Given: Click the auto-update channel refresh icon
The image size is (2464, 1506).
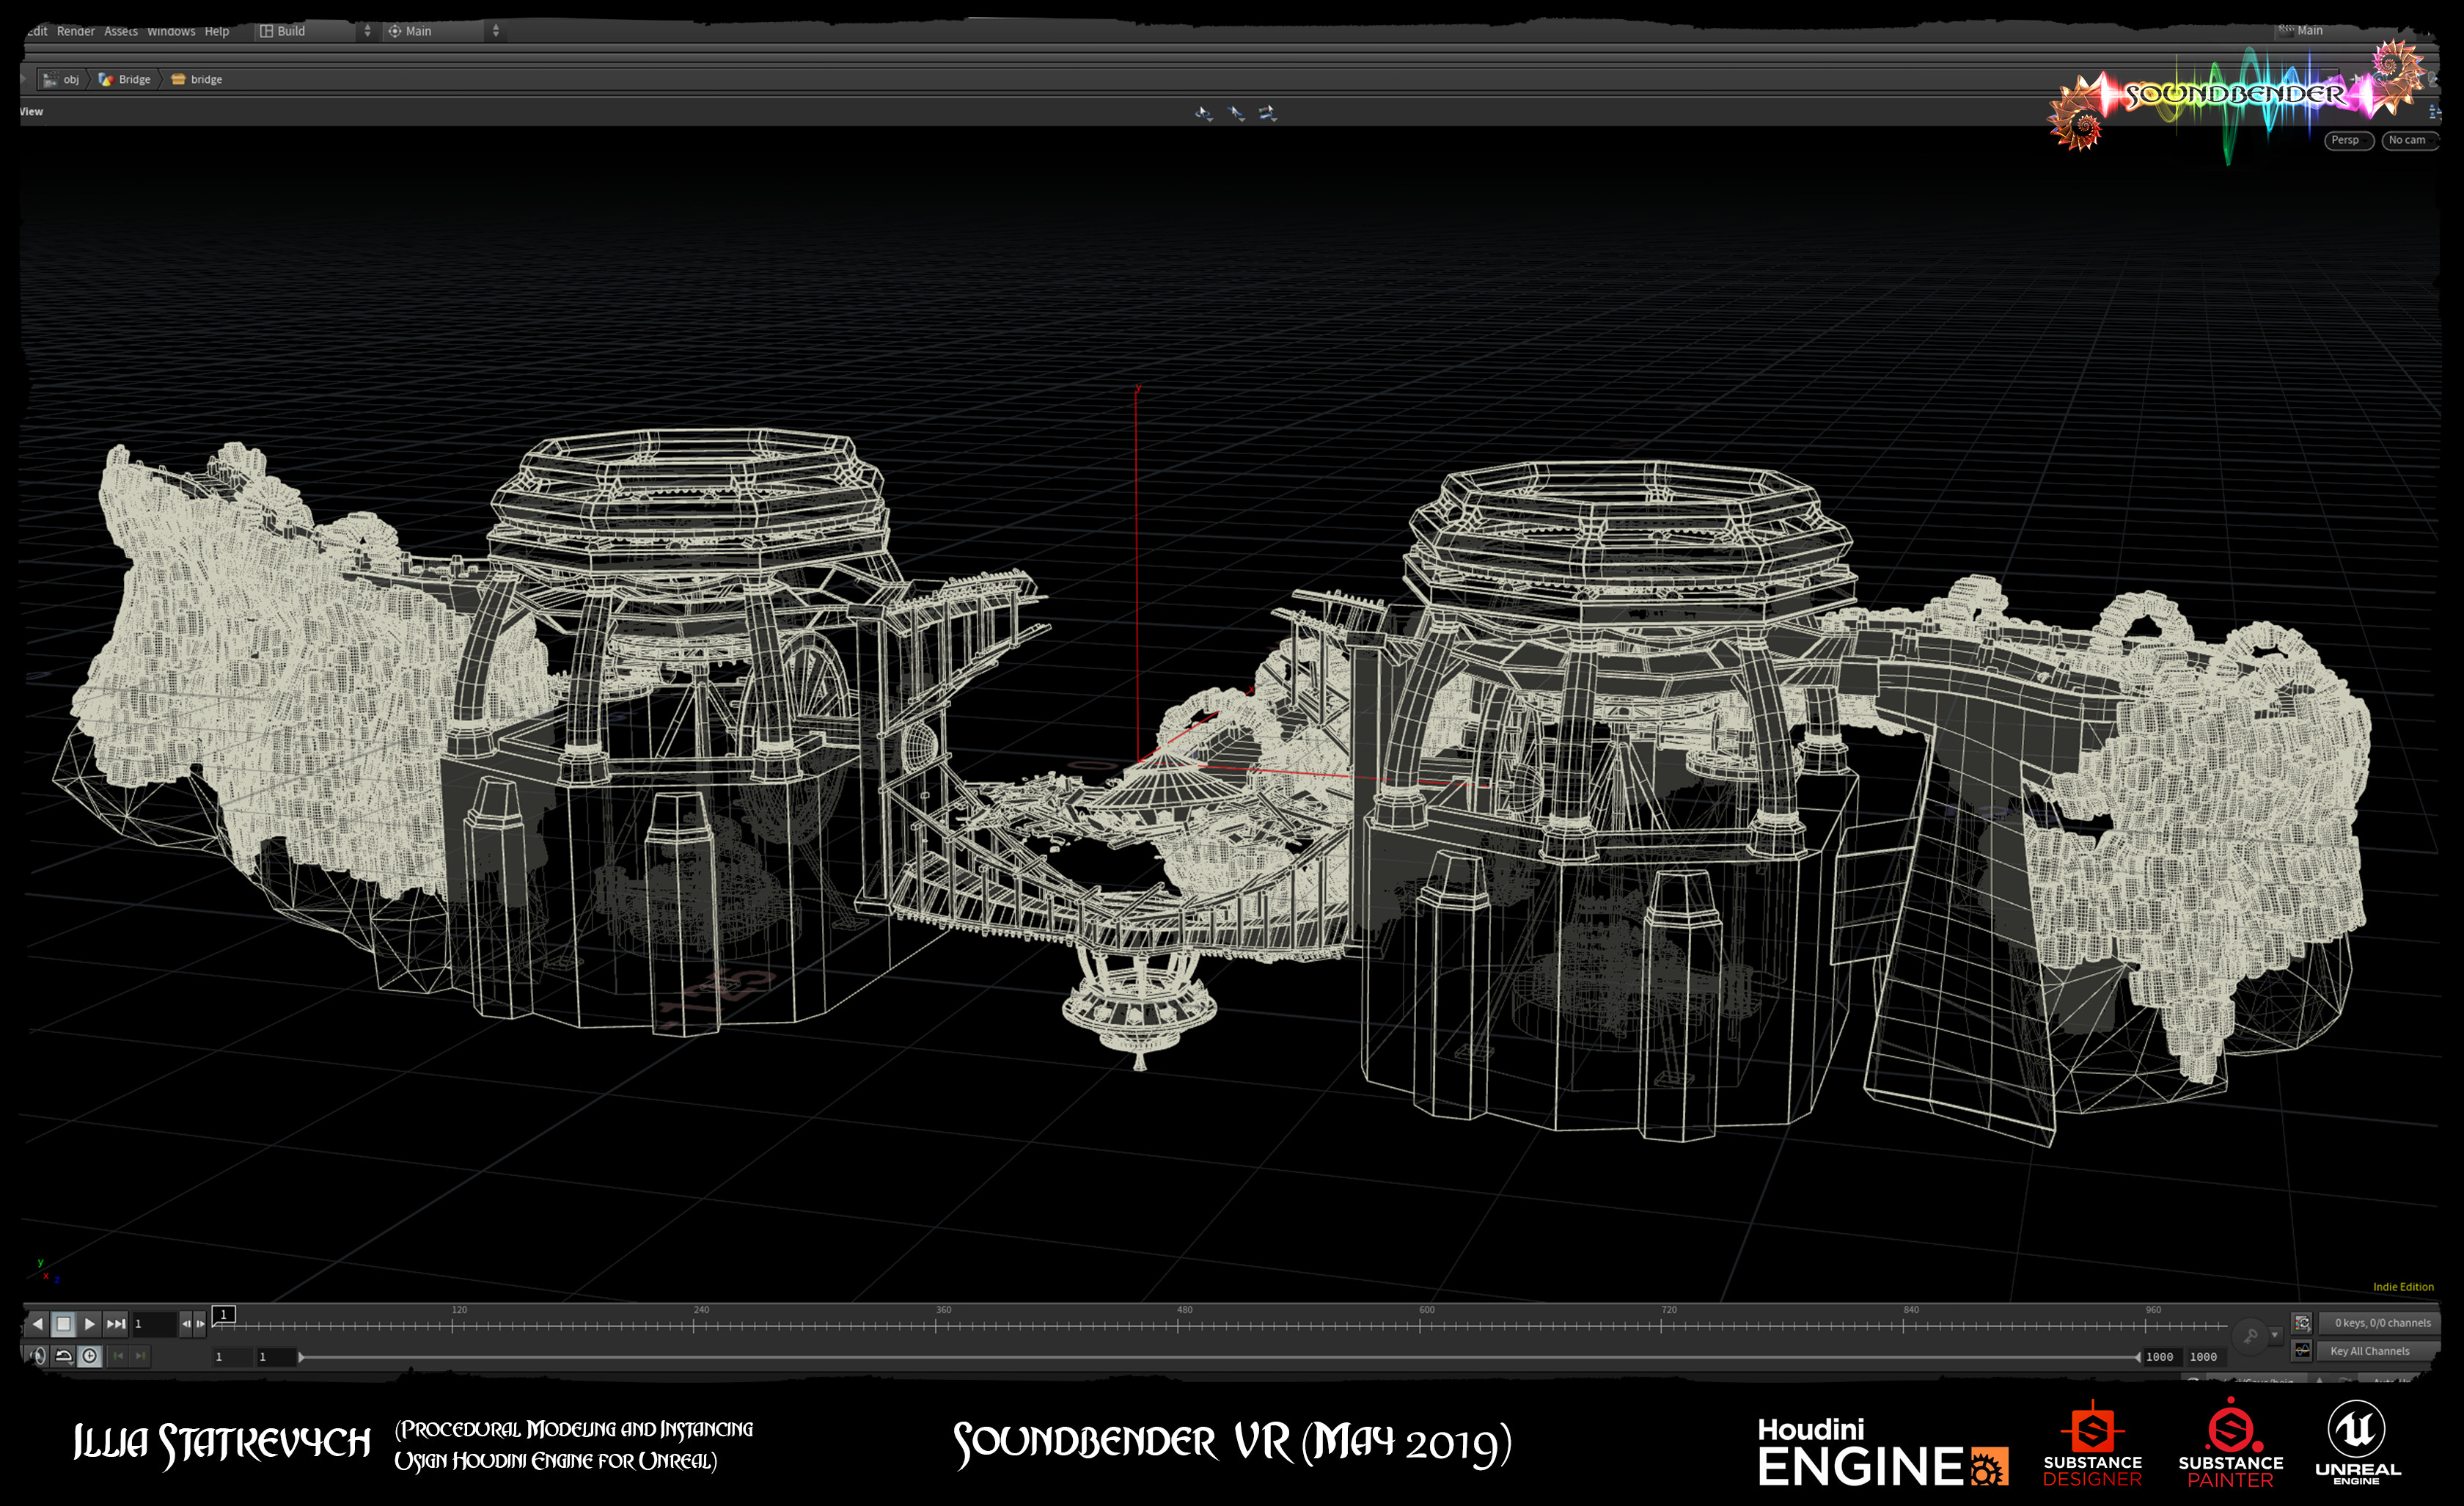Looking at the screenshot, I should [2302, 1322].
